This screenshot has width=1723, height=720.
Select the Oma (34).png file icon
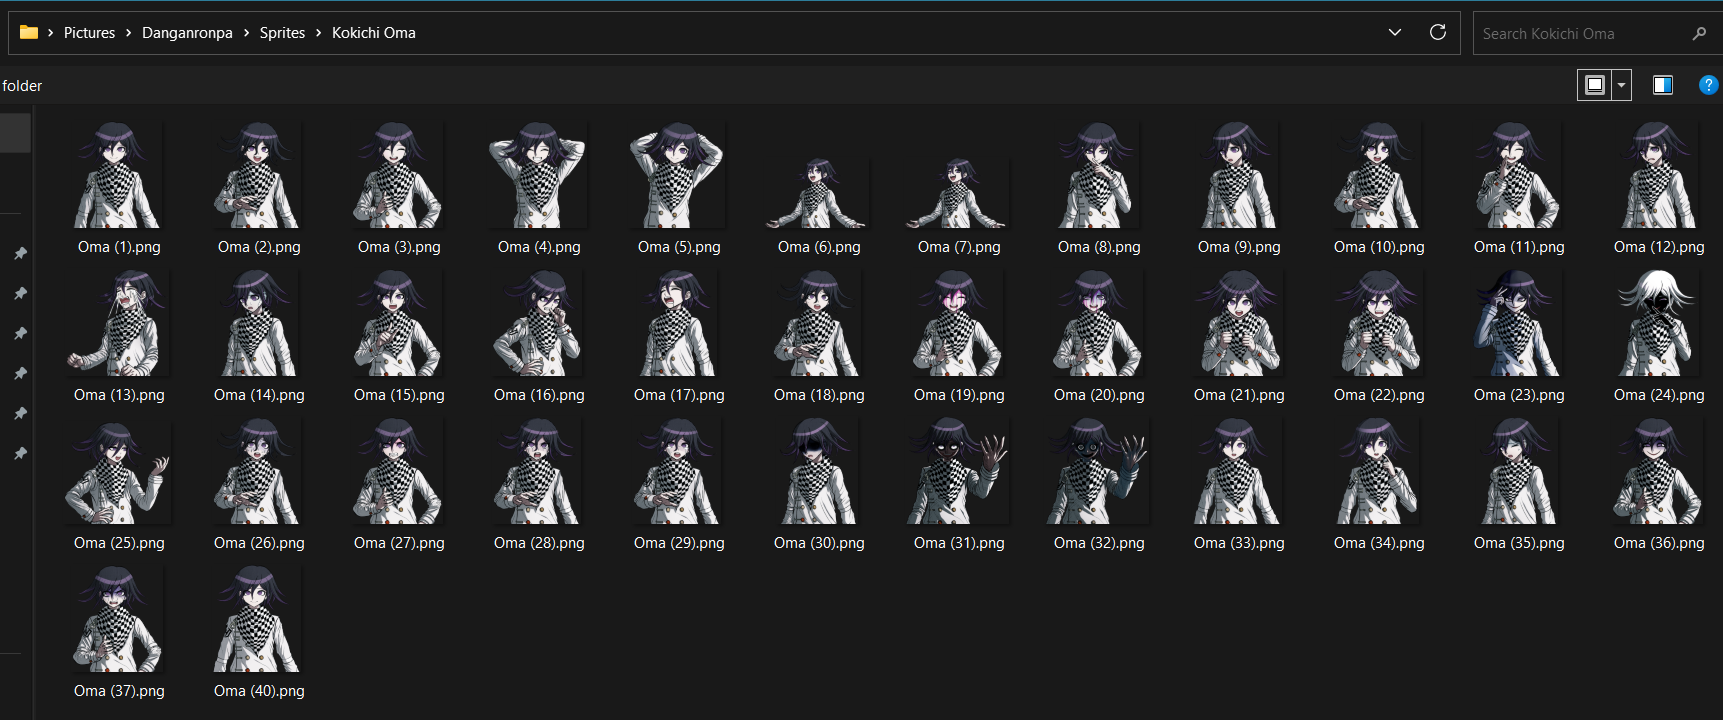click(x=1378, y=471)
